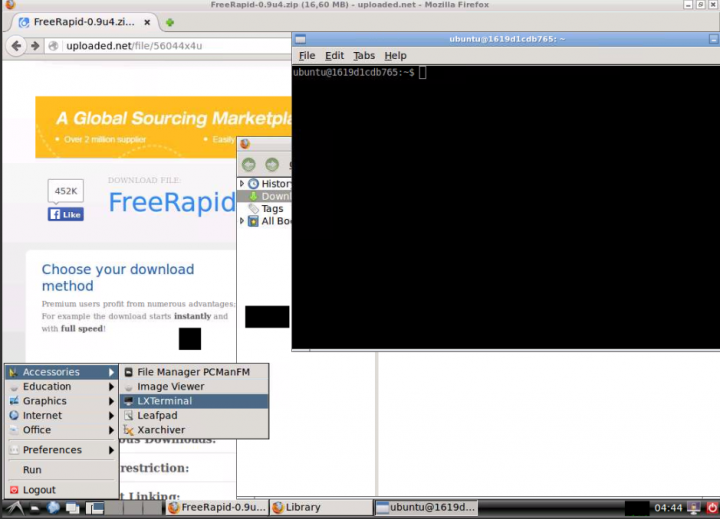Image resolution: width=720 pixels, height=519 pixels.
Task: Click the Education submenu arrow
Action: pos(111,387)
